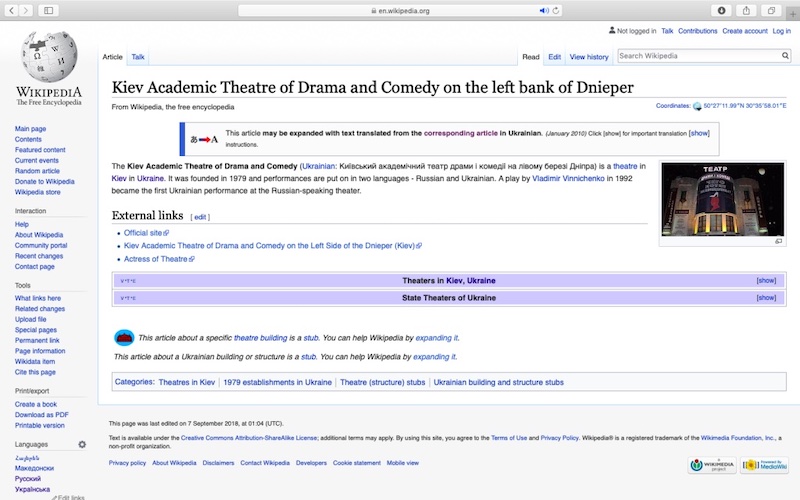The height and width of the screenshot is (500, 800).
Task: Click the search magnifier icon
Action: 785,56
